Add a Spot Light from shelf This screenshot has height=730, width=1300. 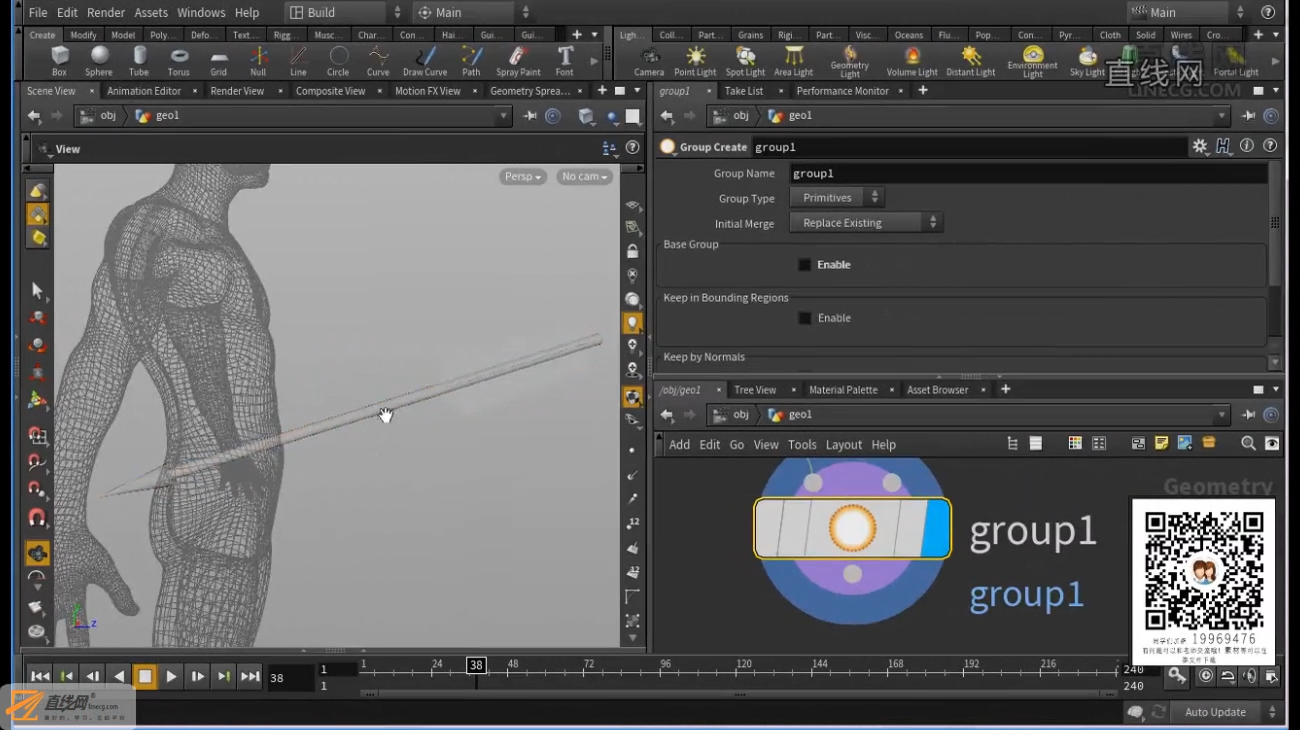click(745, 60)
